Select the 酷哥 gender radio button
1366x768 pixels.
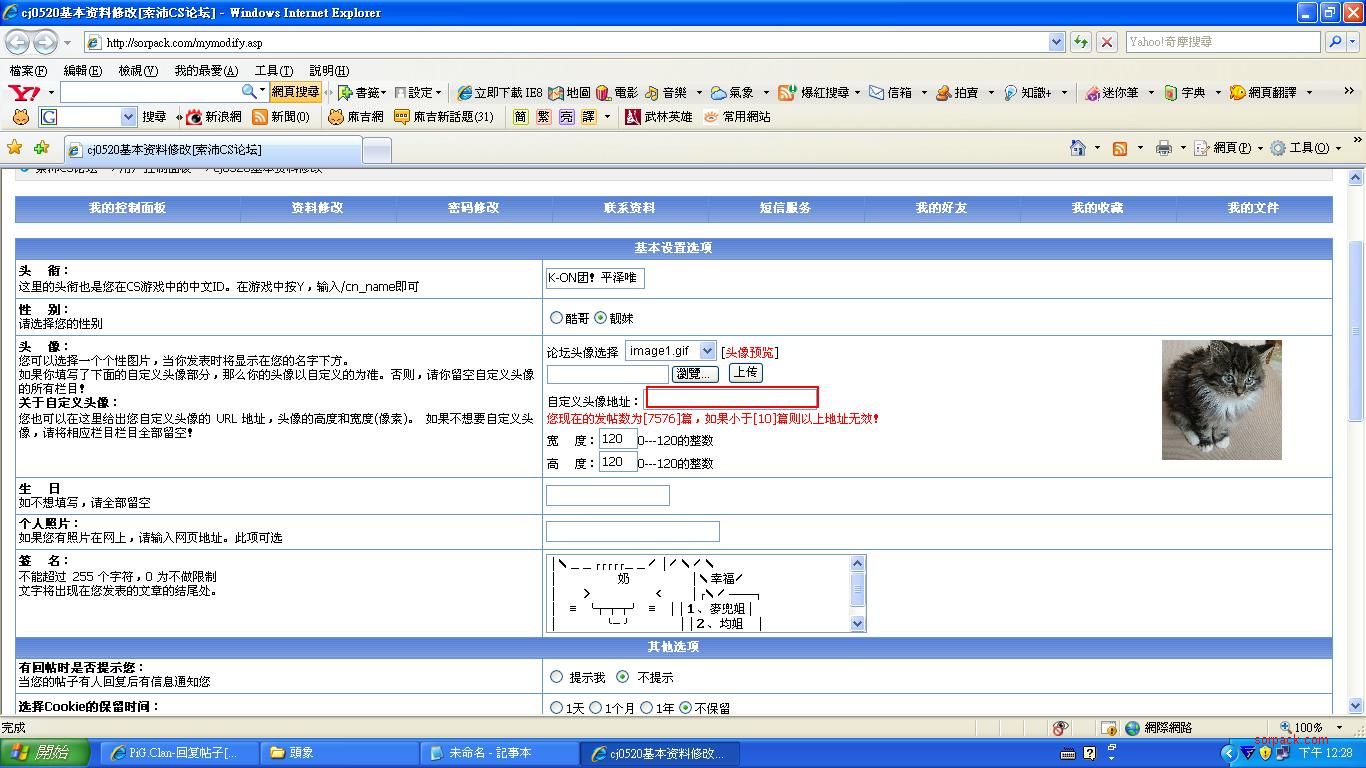(x=556, y=318)
